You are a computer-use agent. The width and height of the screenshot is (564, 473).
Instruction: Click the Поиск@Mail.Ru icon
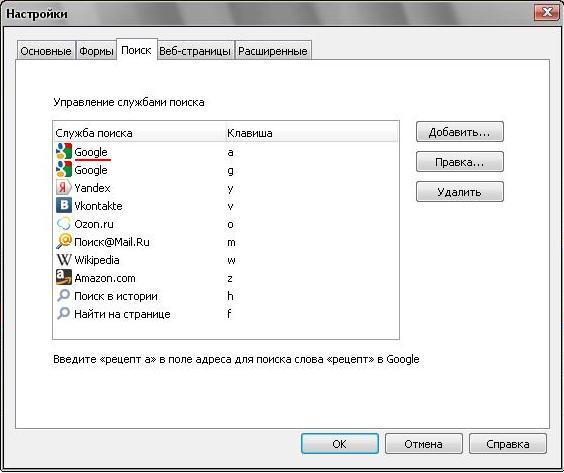coord(64,242)
